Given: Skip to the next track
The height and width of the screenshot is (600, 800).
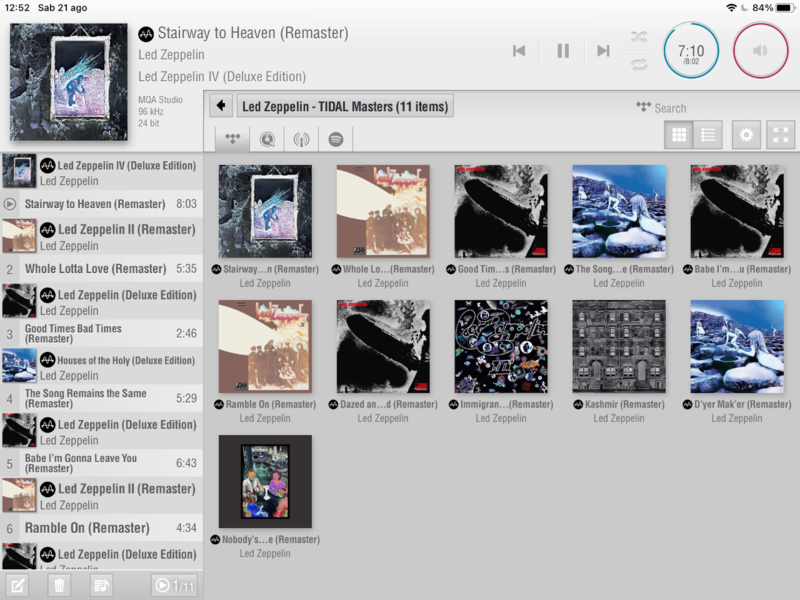Looking at the screenshot, I should (x=603, y=51).
